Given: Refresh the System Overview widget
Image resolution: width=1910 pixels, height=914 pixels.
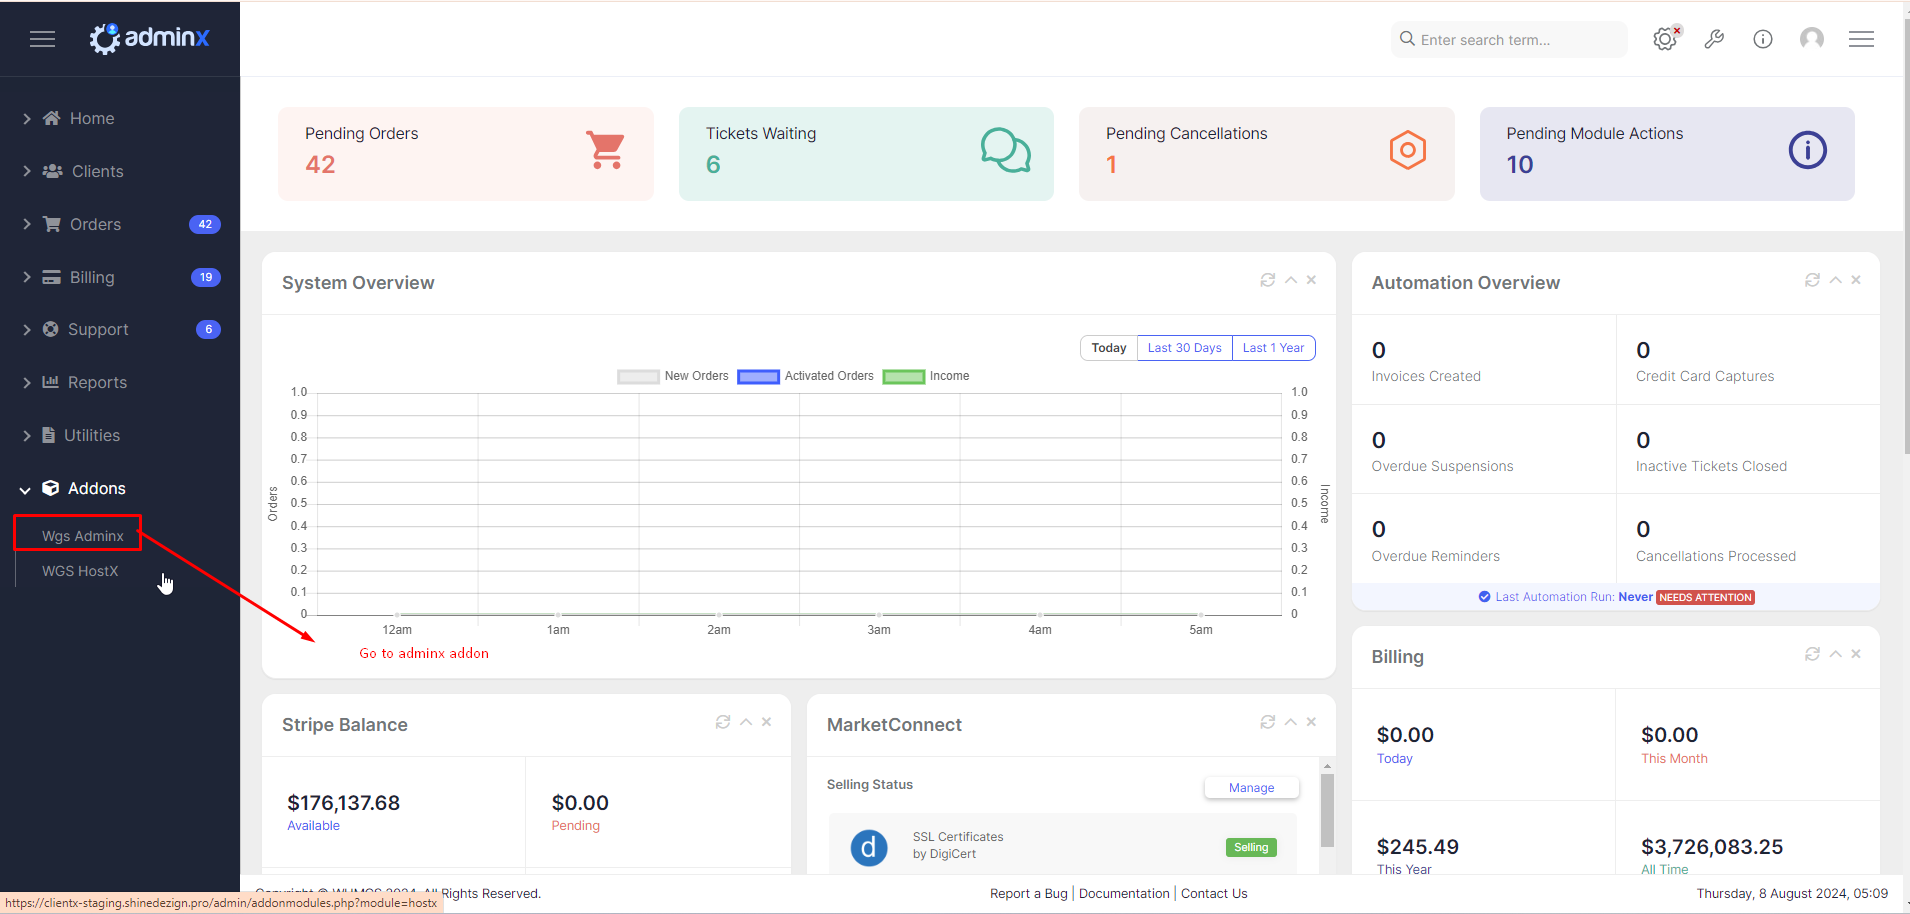Looking at the screenshot, I should pos(1267,280).
